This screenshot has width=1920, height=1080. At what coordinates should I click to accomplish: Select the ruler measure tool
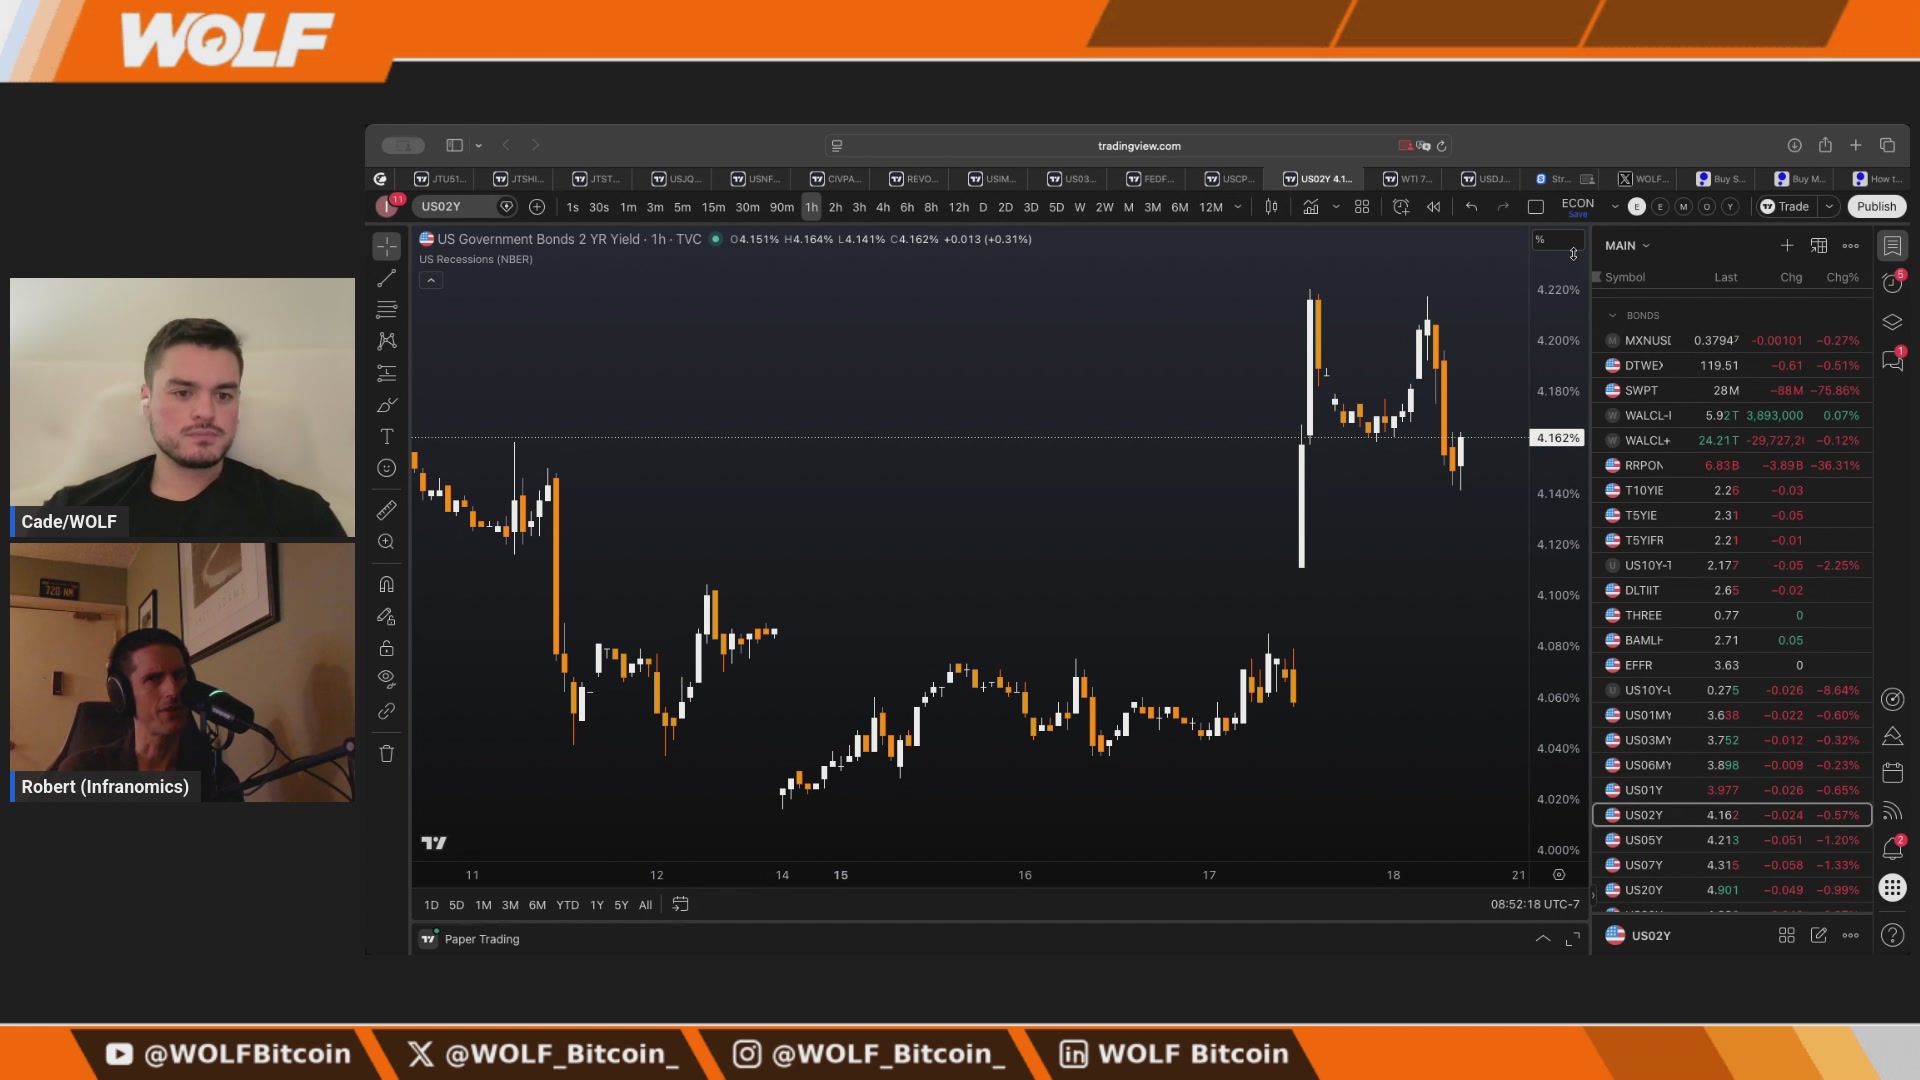tap(387, 510)
